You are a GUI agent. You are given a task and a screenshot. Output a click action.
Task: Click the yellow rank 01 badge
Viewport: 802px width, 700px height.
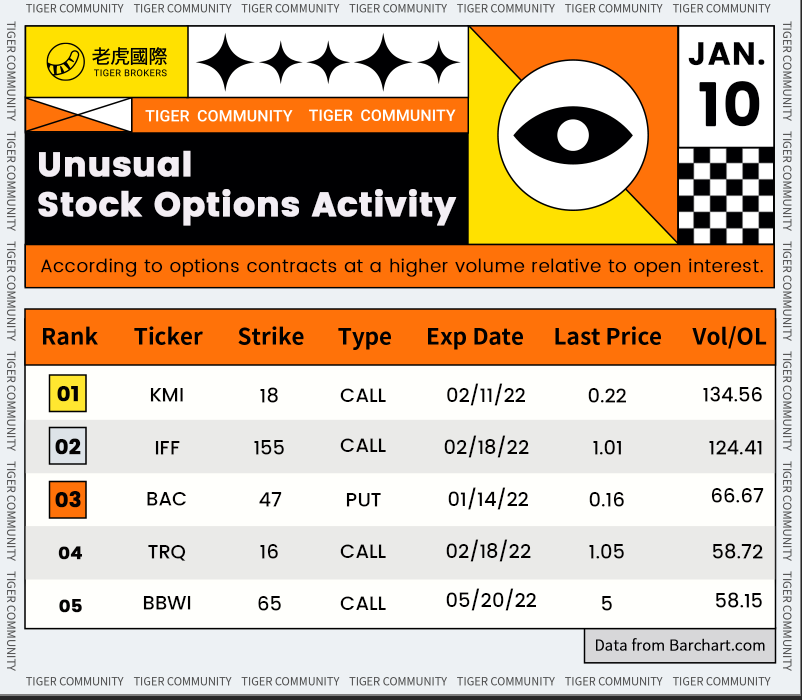coord(68,394)
